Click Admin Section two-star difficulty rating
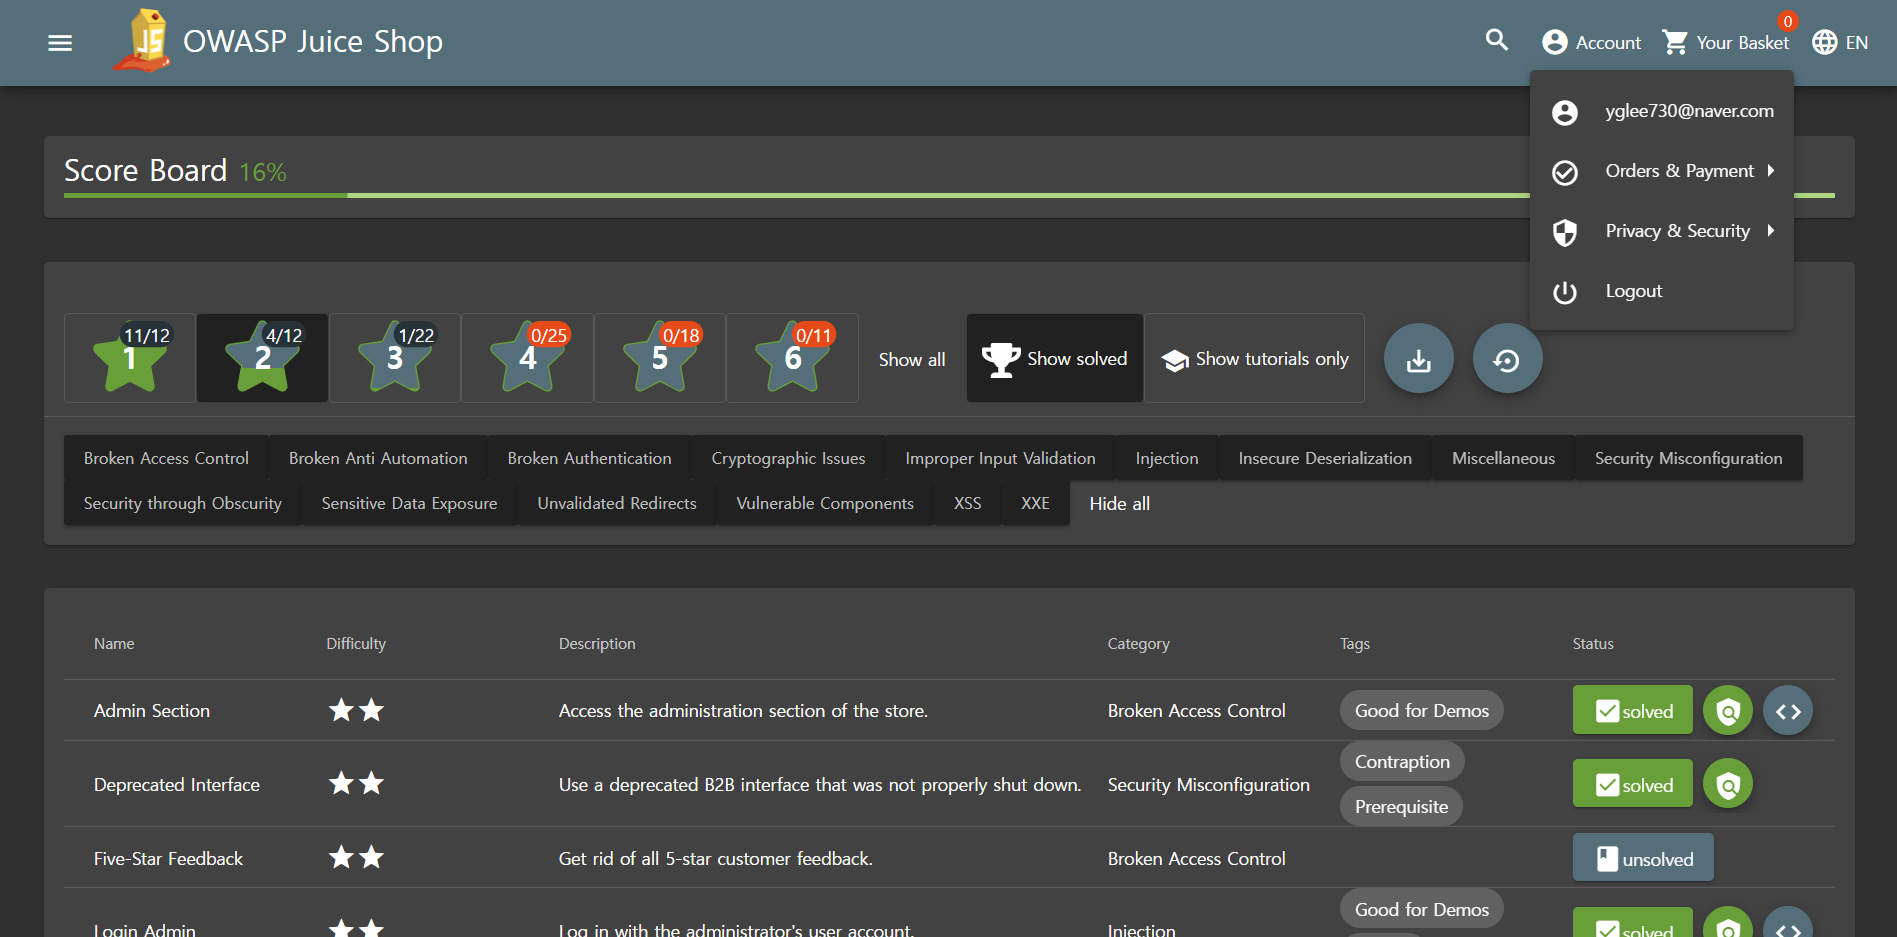Screen dimensions: 1897x937 (356, 710)
